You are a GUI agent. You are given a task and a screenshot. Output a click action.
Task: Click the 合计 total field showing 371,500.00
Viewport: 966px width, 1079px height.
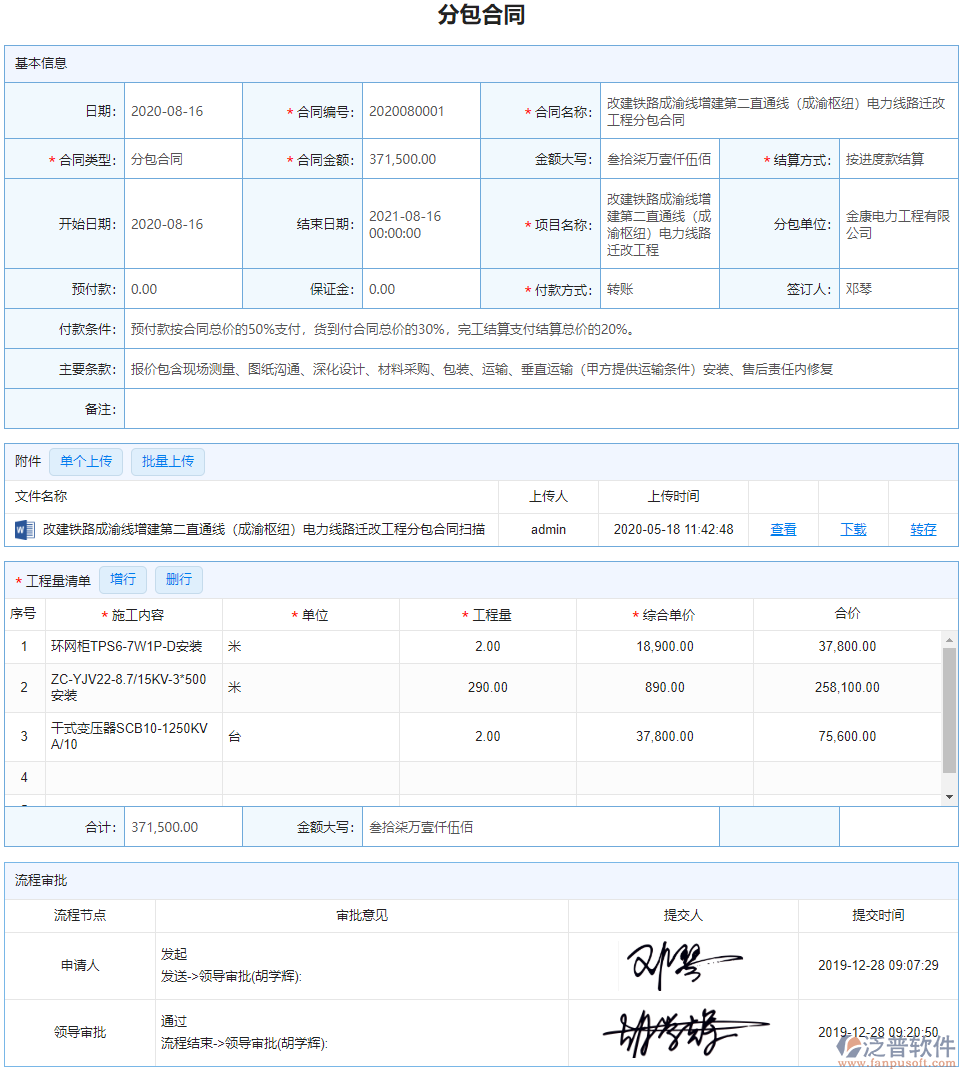click(x=183, y=826)
